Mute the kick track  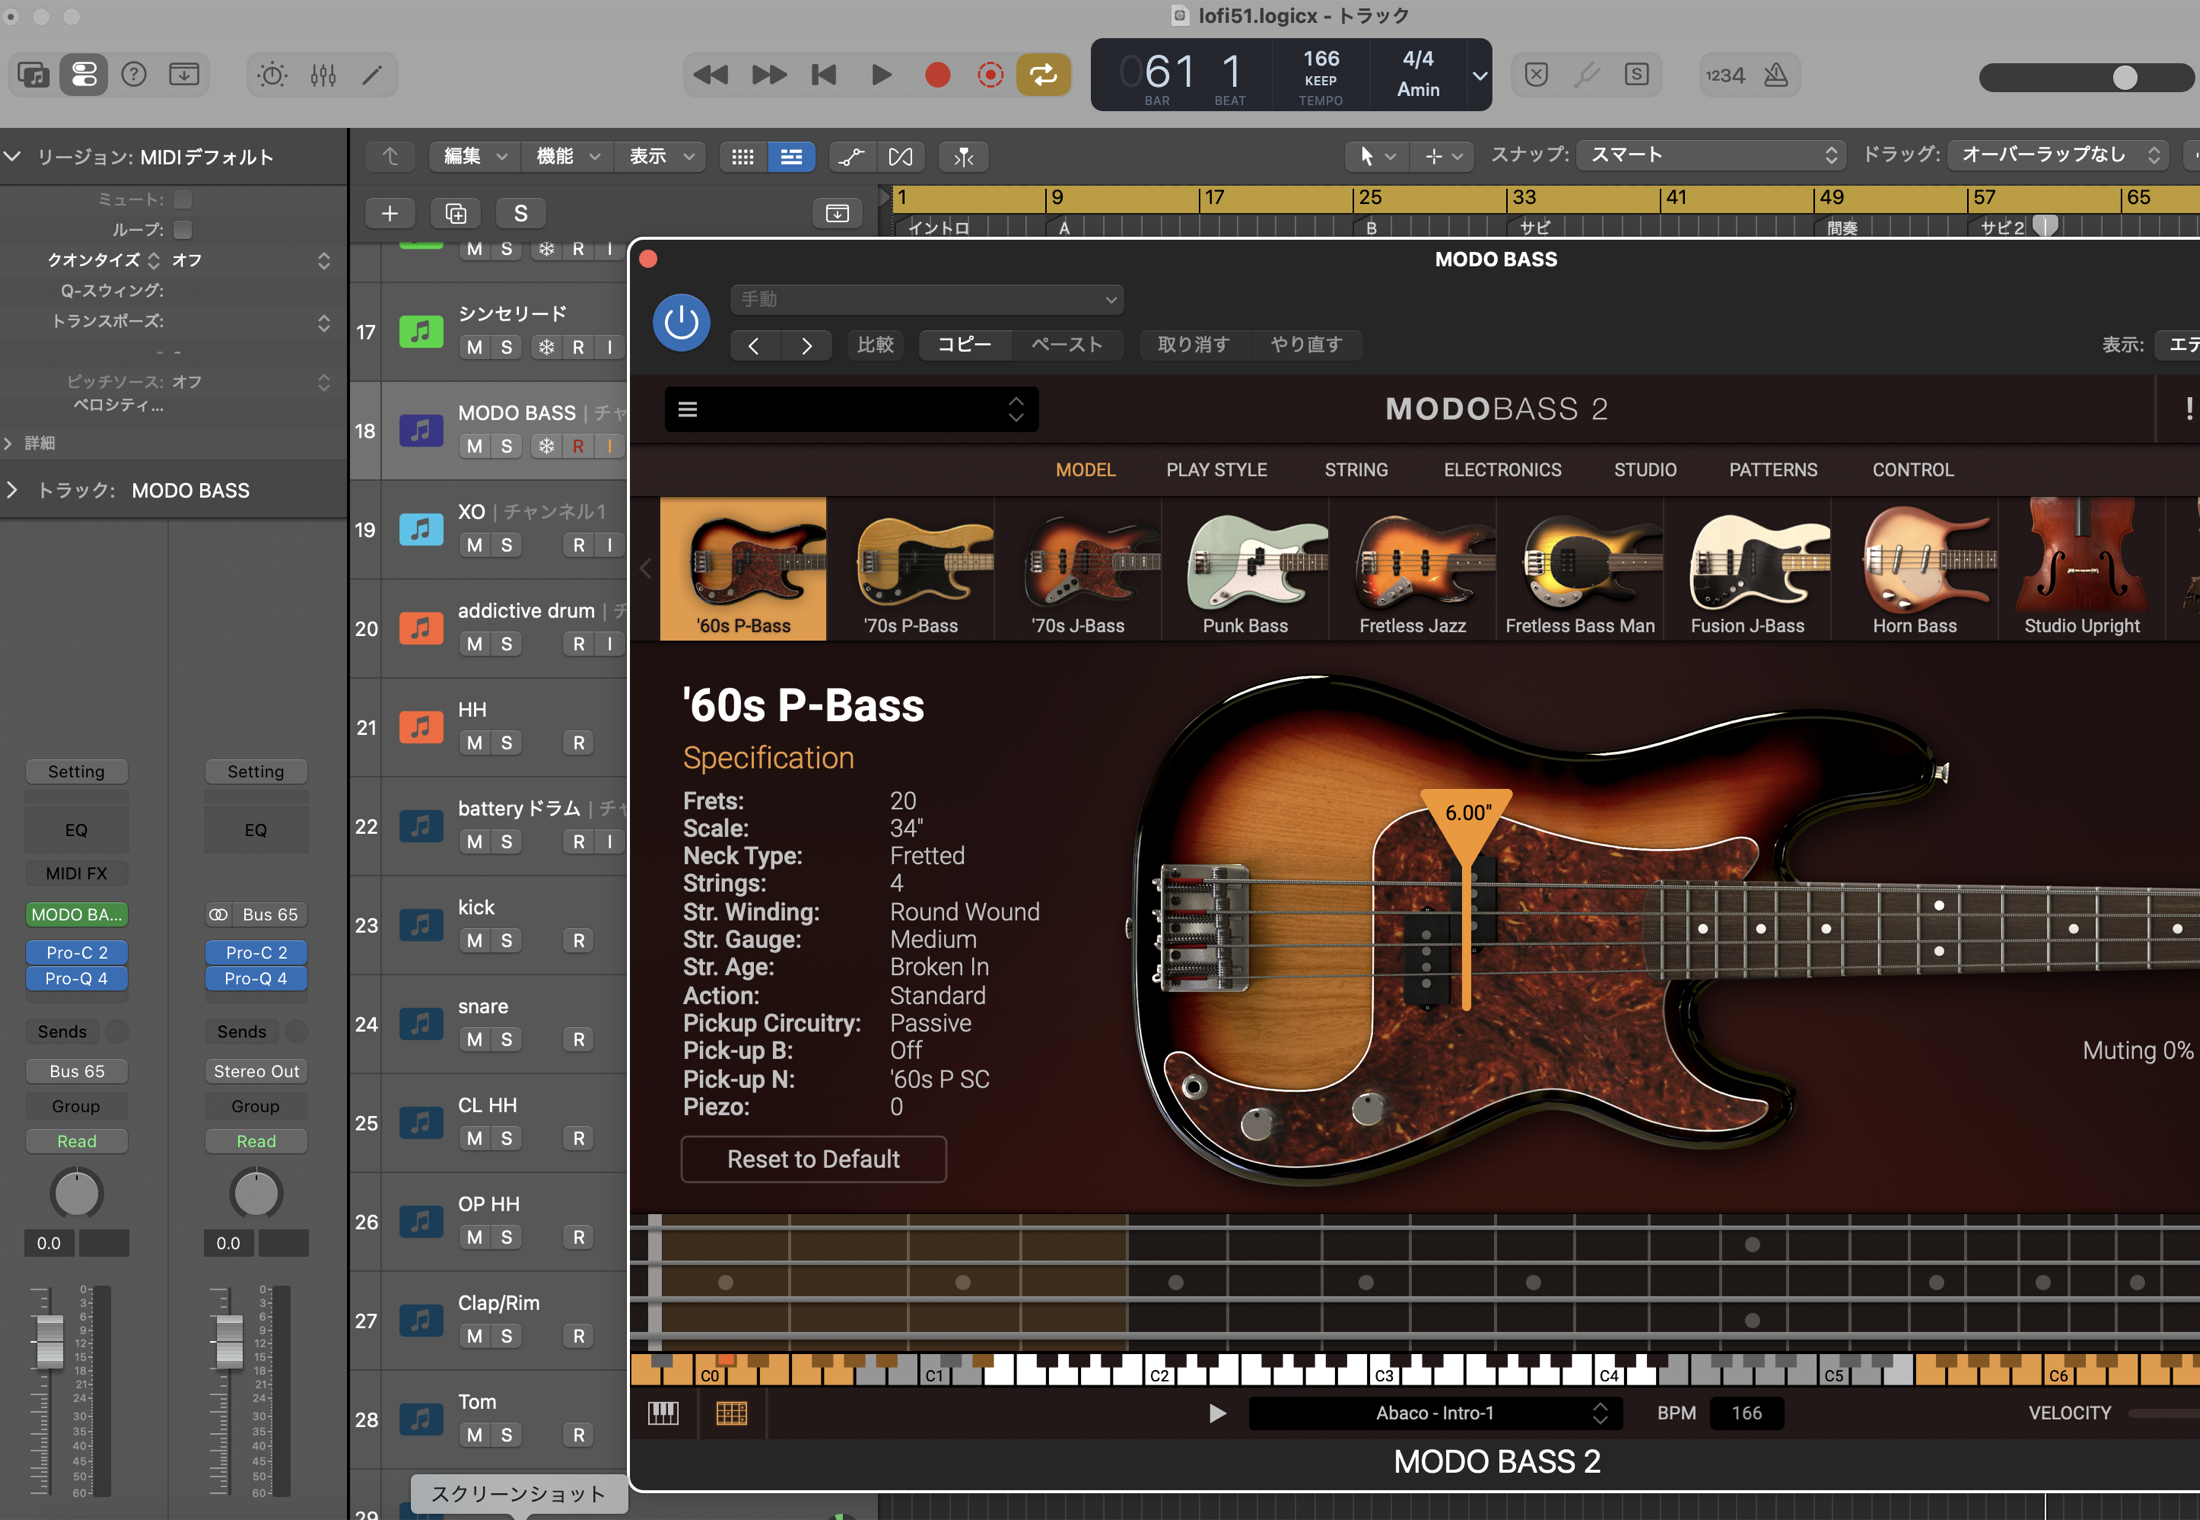coord(475,940)
